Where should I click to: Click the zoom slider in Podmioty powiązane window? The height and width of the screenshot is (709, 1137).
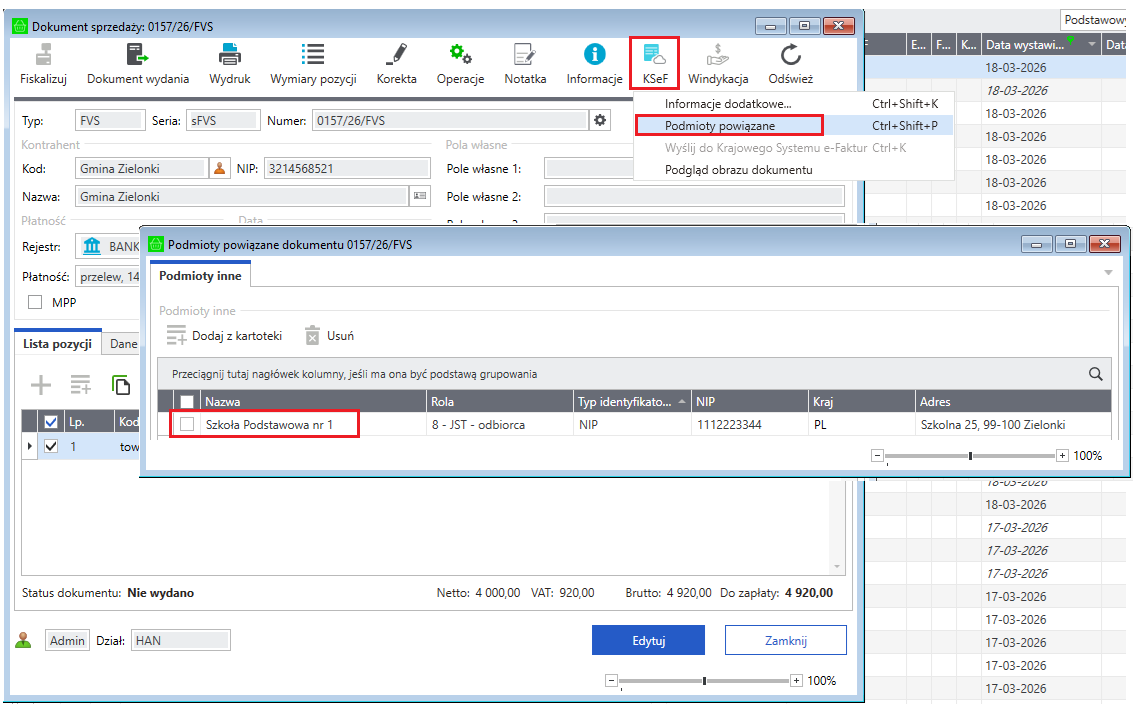[970, 456]
